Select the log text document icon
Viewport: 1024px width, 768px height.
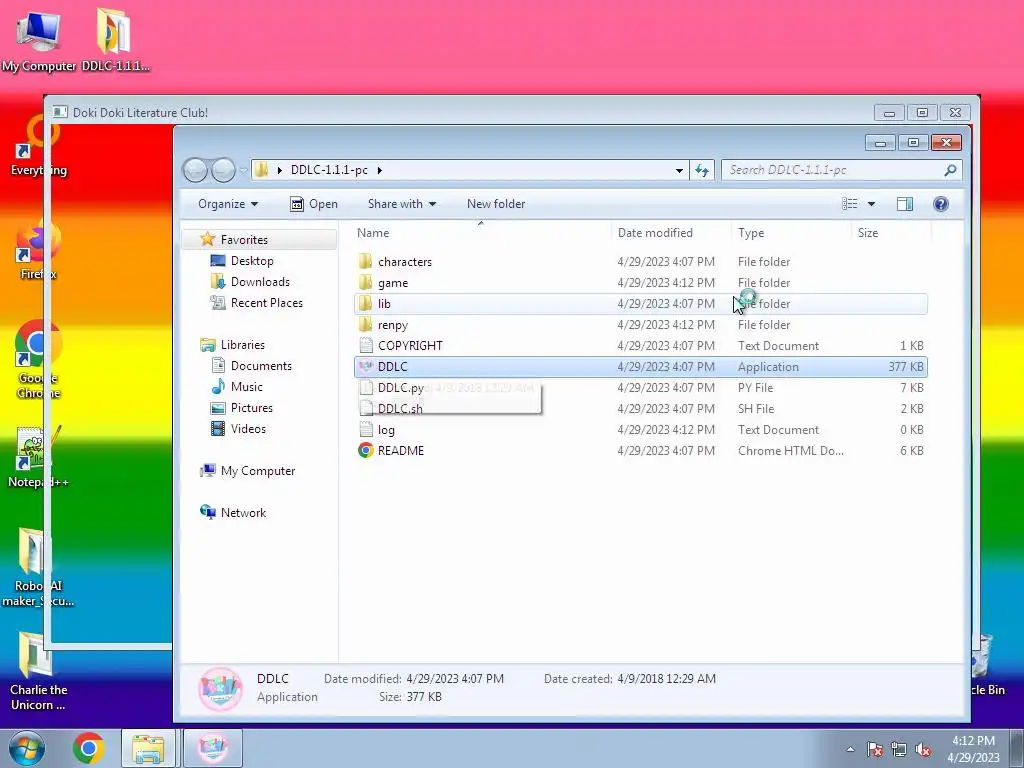coord(366,430)
